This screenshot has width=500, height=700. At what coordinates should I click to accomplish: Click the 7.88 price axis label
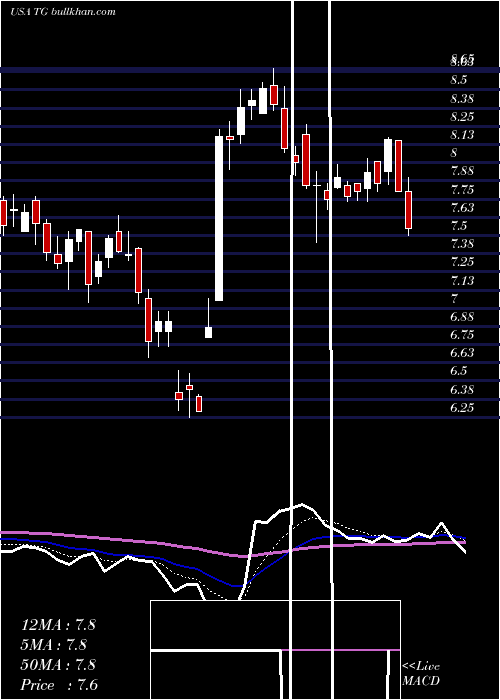click(462, 171)
